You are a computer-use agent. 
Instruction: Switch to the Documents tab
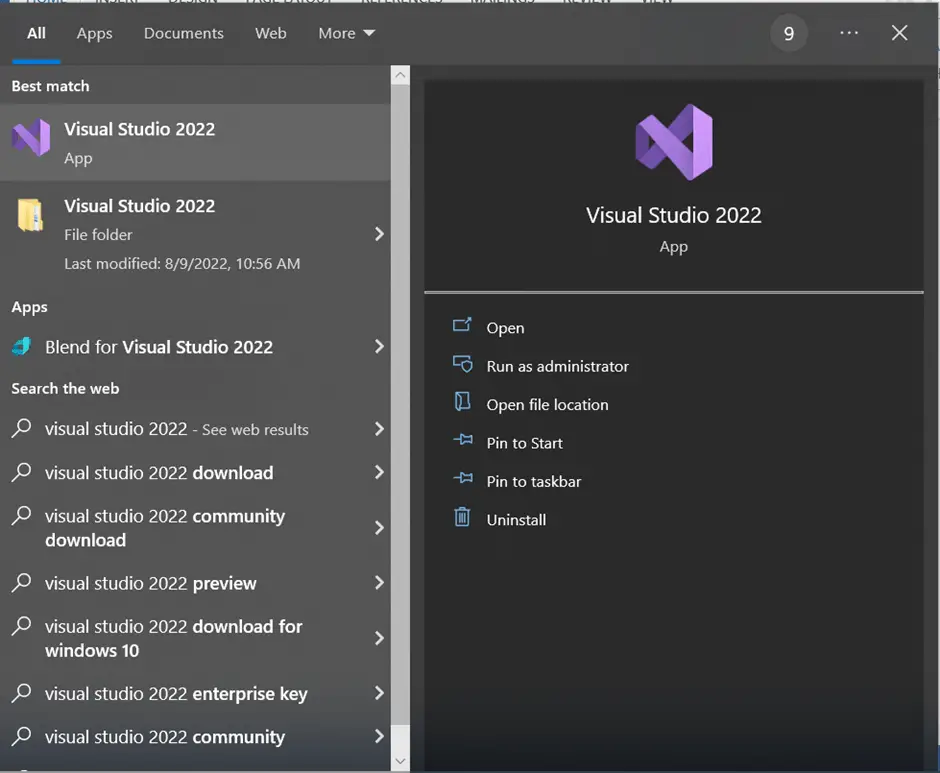[183, 33]
